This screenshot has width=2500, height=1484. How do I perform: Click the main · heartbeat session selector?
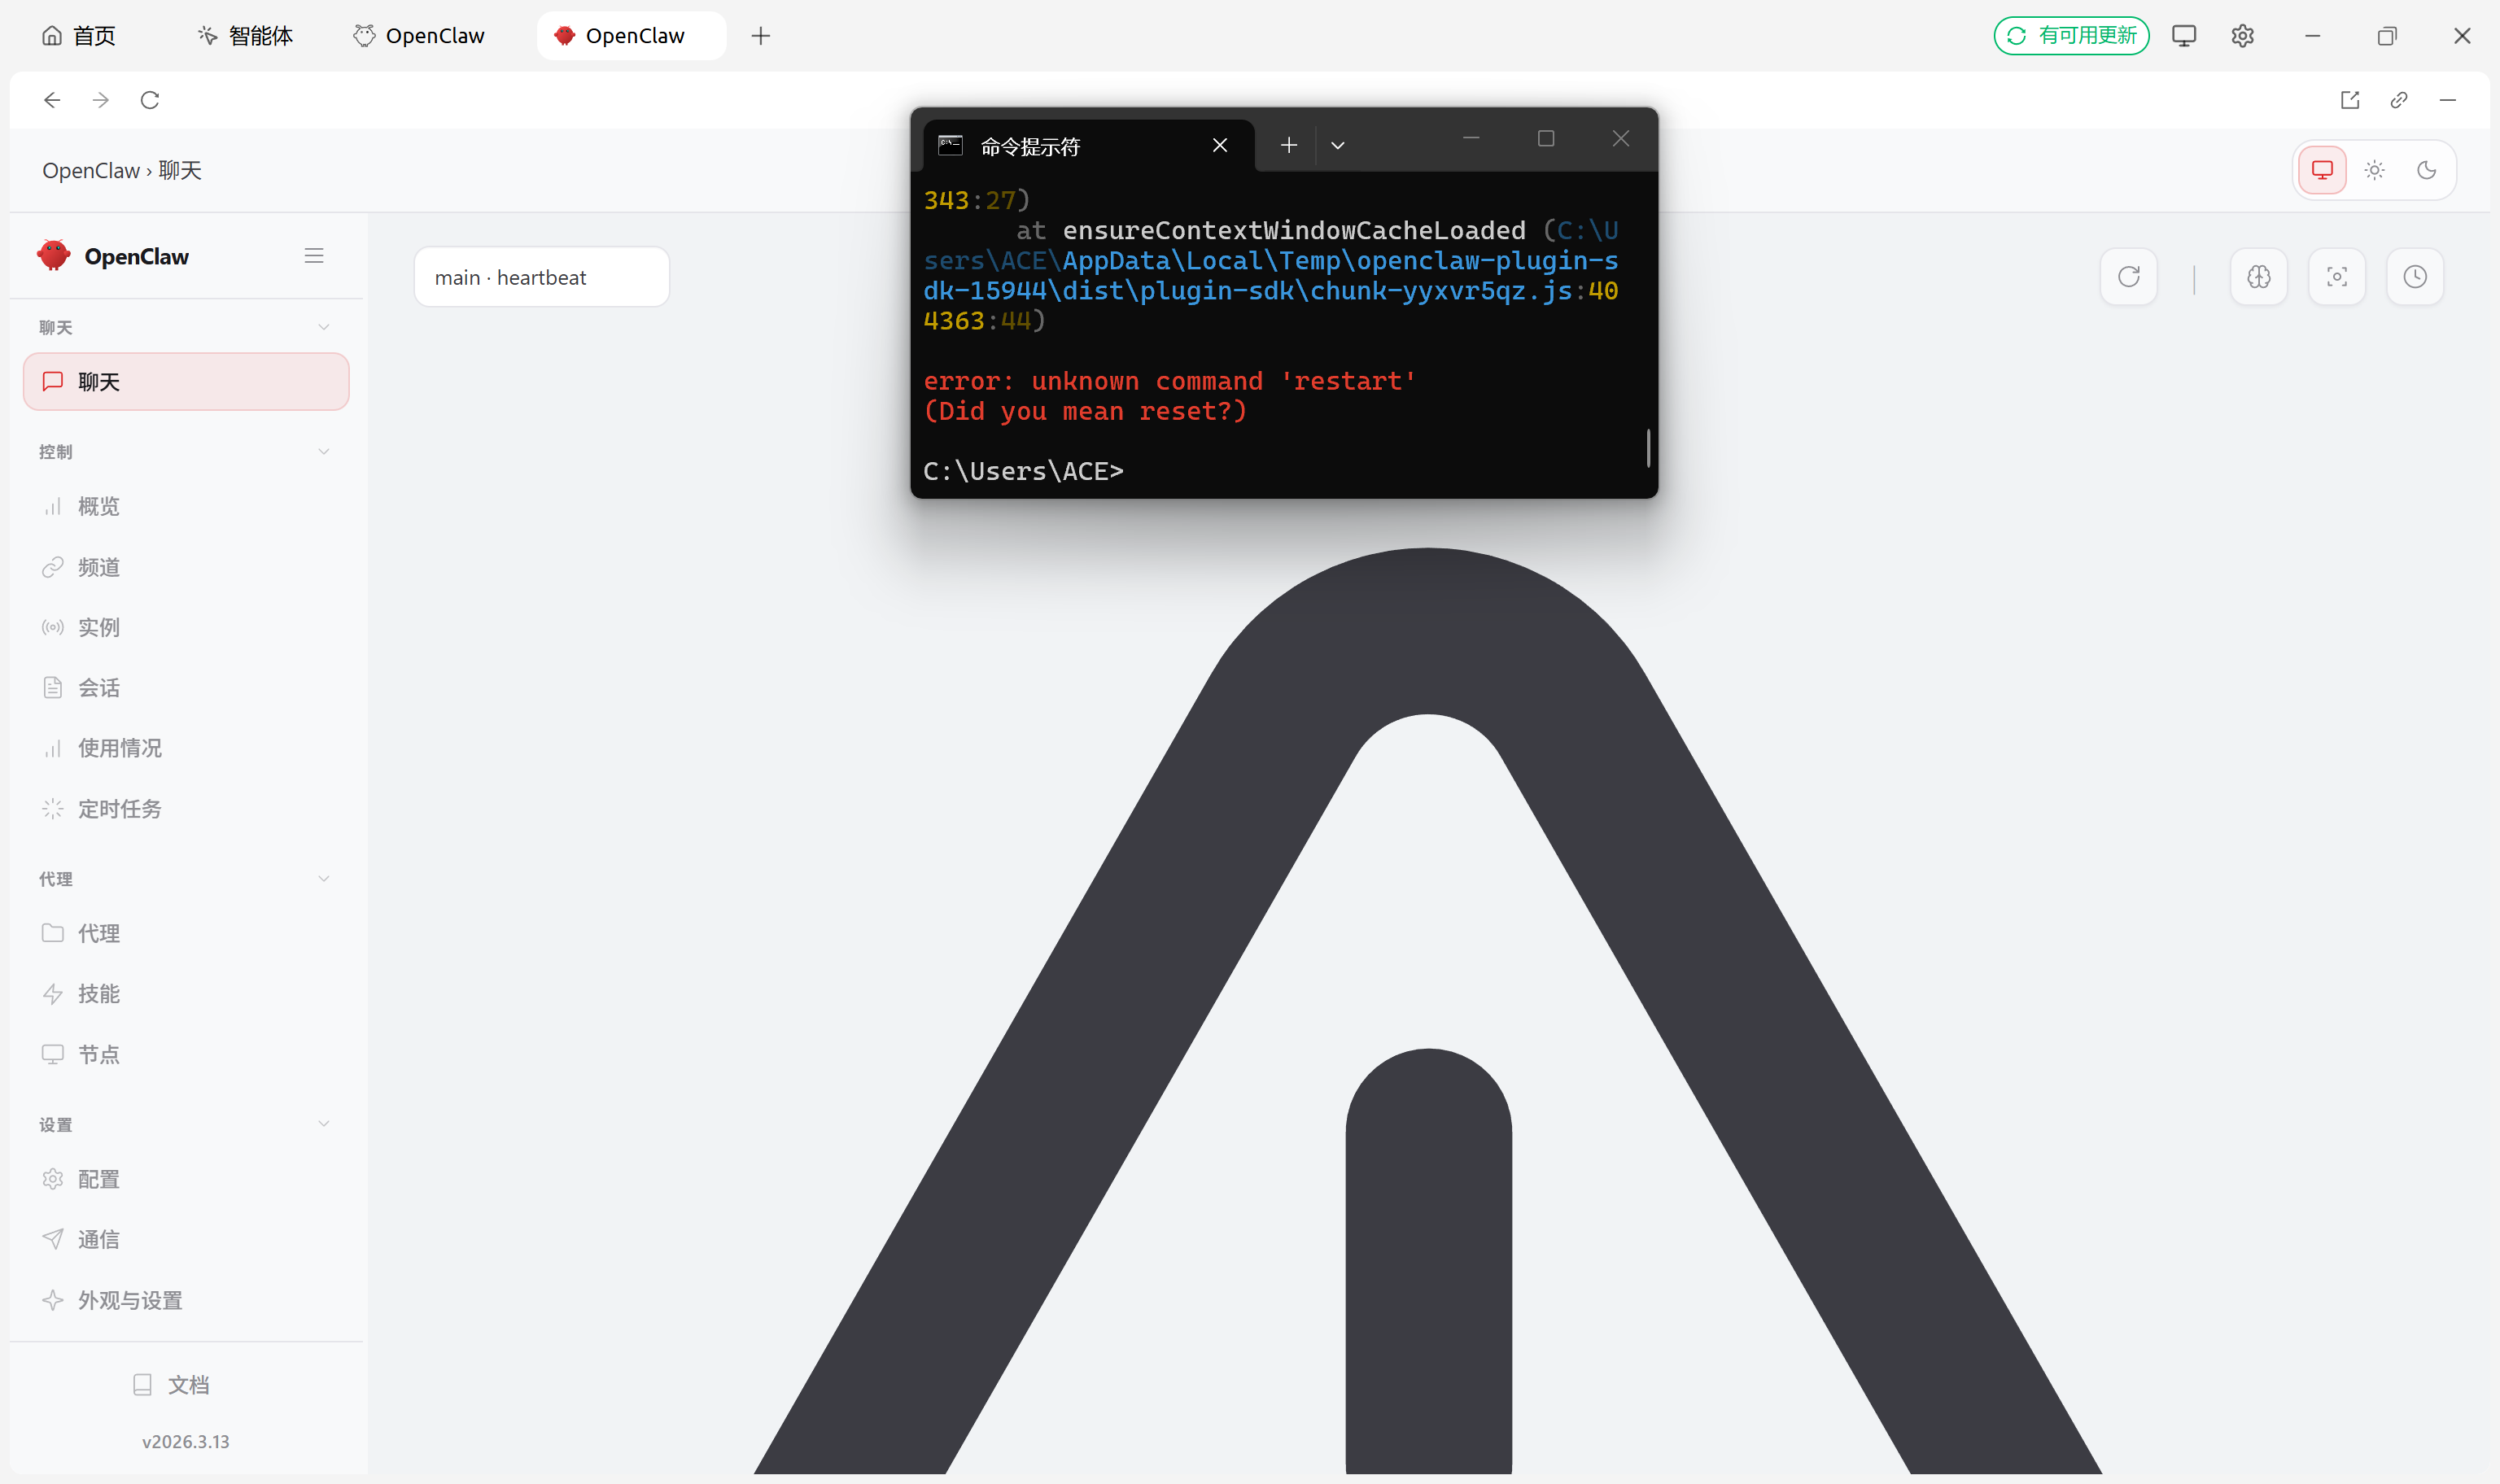(541, 278)
